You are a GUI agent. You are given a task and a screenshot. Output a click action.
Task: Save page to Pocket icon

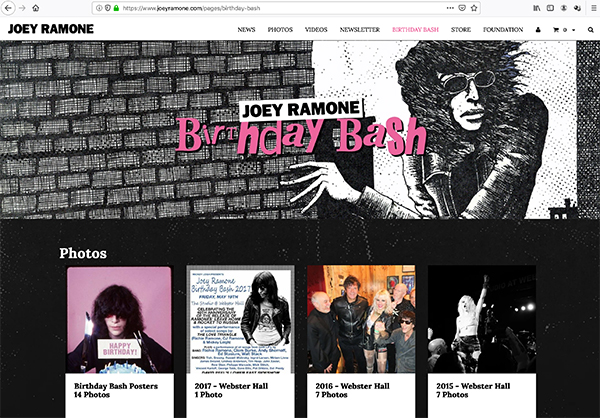click(x=462, y=8)
